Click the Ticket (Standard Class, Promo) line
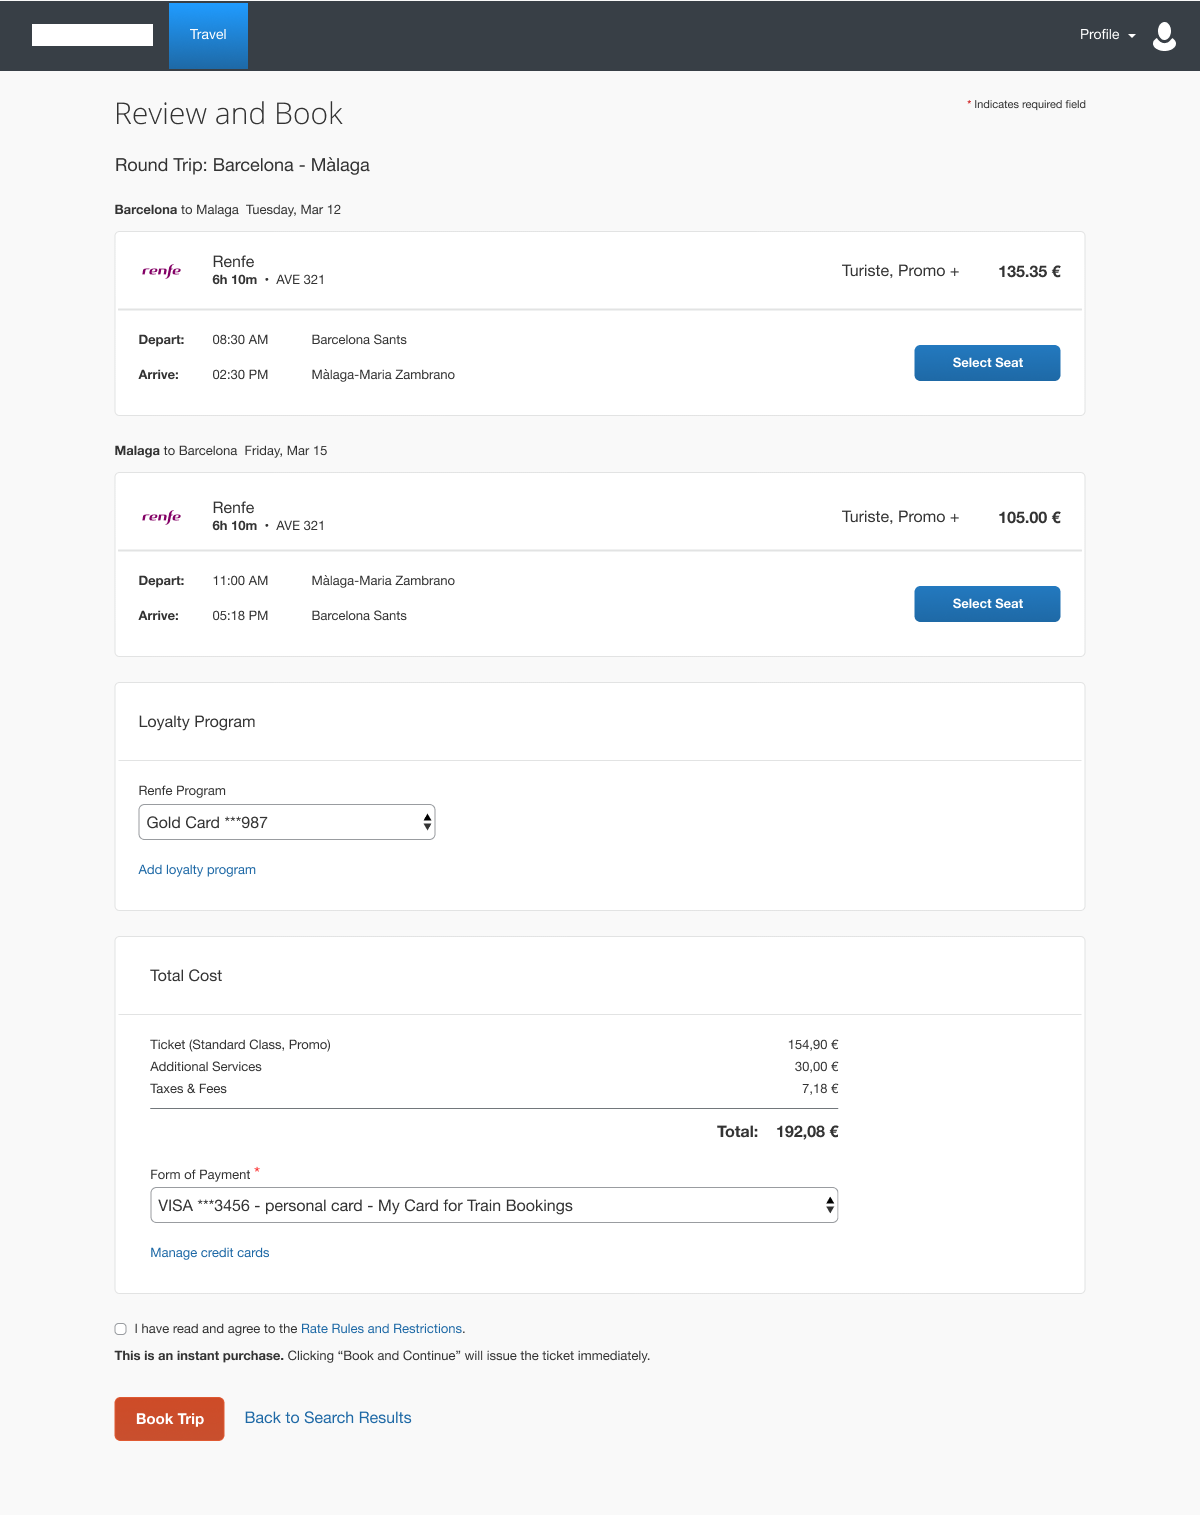Viewport: 1200px width, 1515px height. (240, 1045)
